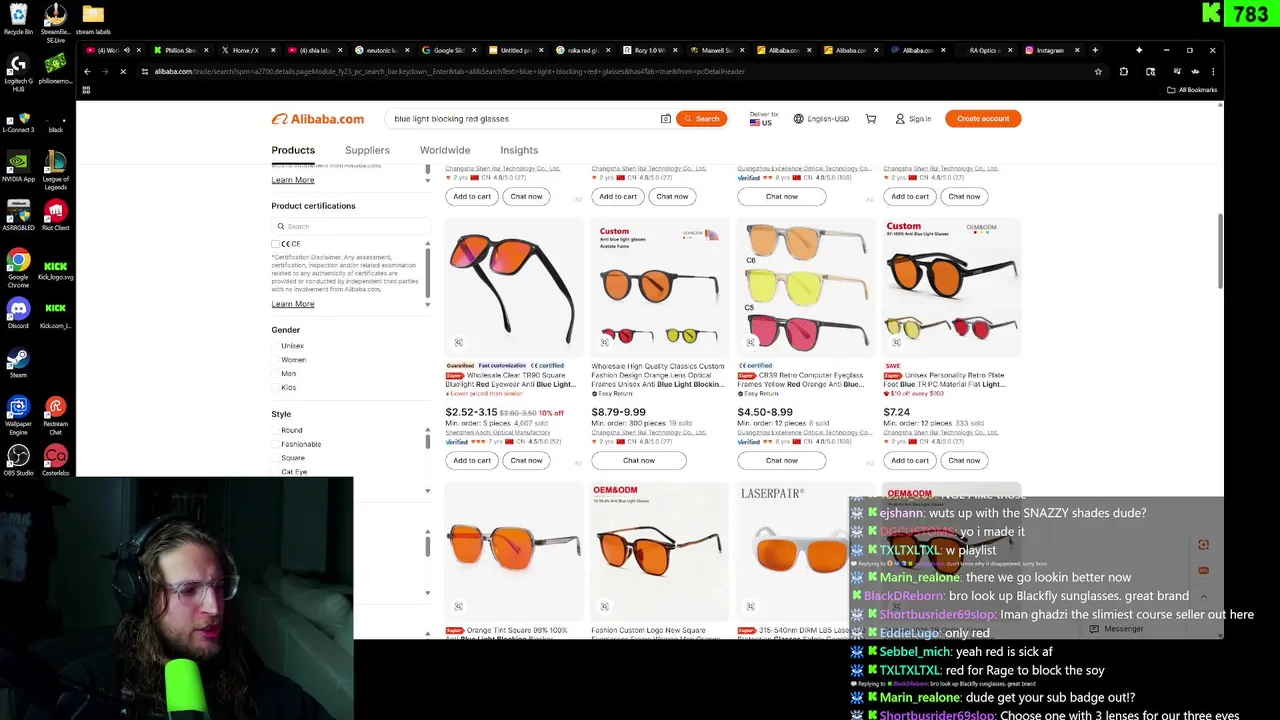
Task: Open the Chrome apps grid icon
Action: (x=86, y=90)
